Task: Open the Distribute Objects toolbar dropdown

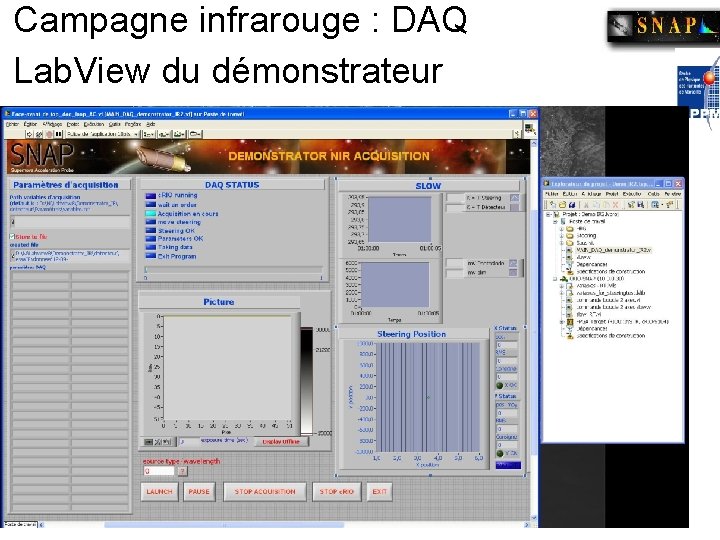Action: click(163, 134)
